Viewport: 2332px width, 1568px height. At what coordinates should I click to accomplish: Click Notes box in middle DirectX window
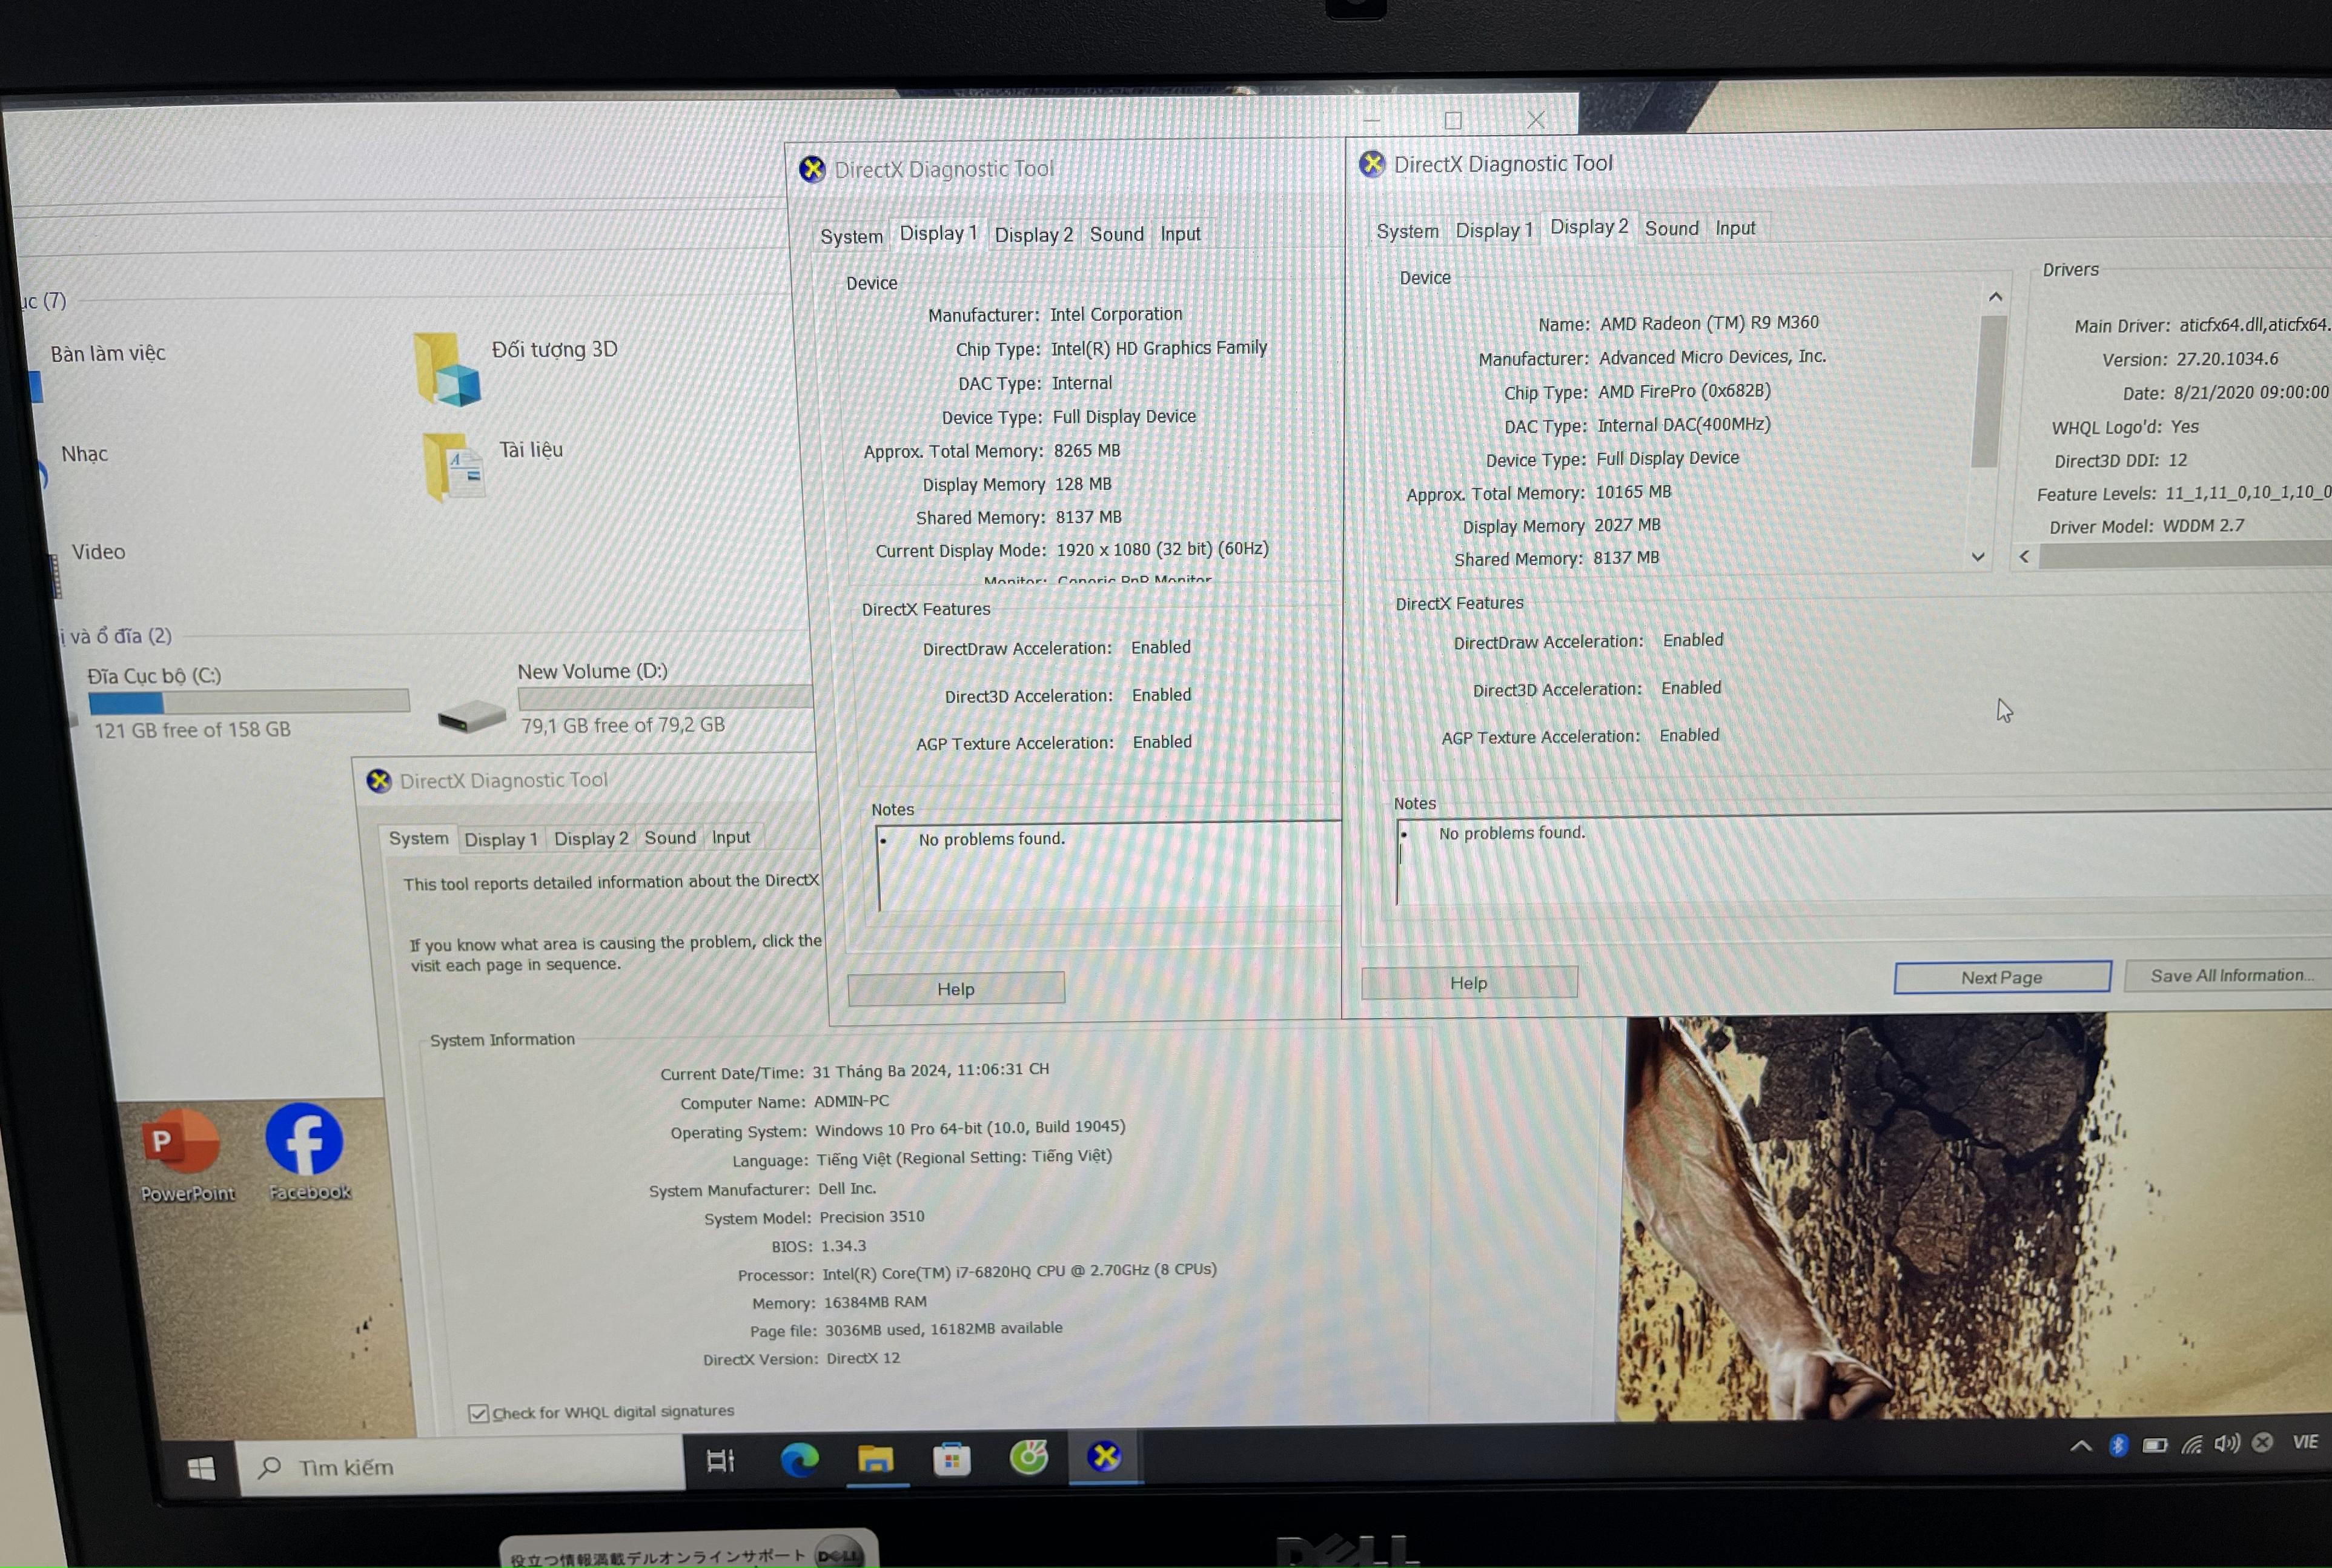[1108, 865]
